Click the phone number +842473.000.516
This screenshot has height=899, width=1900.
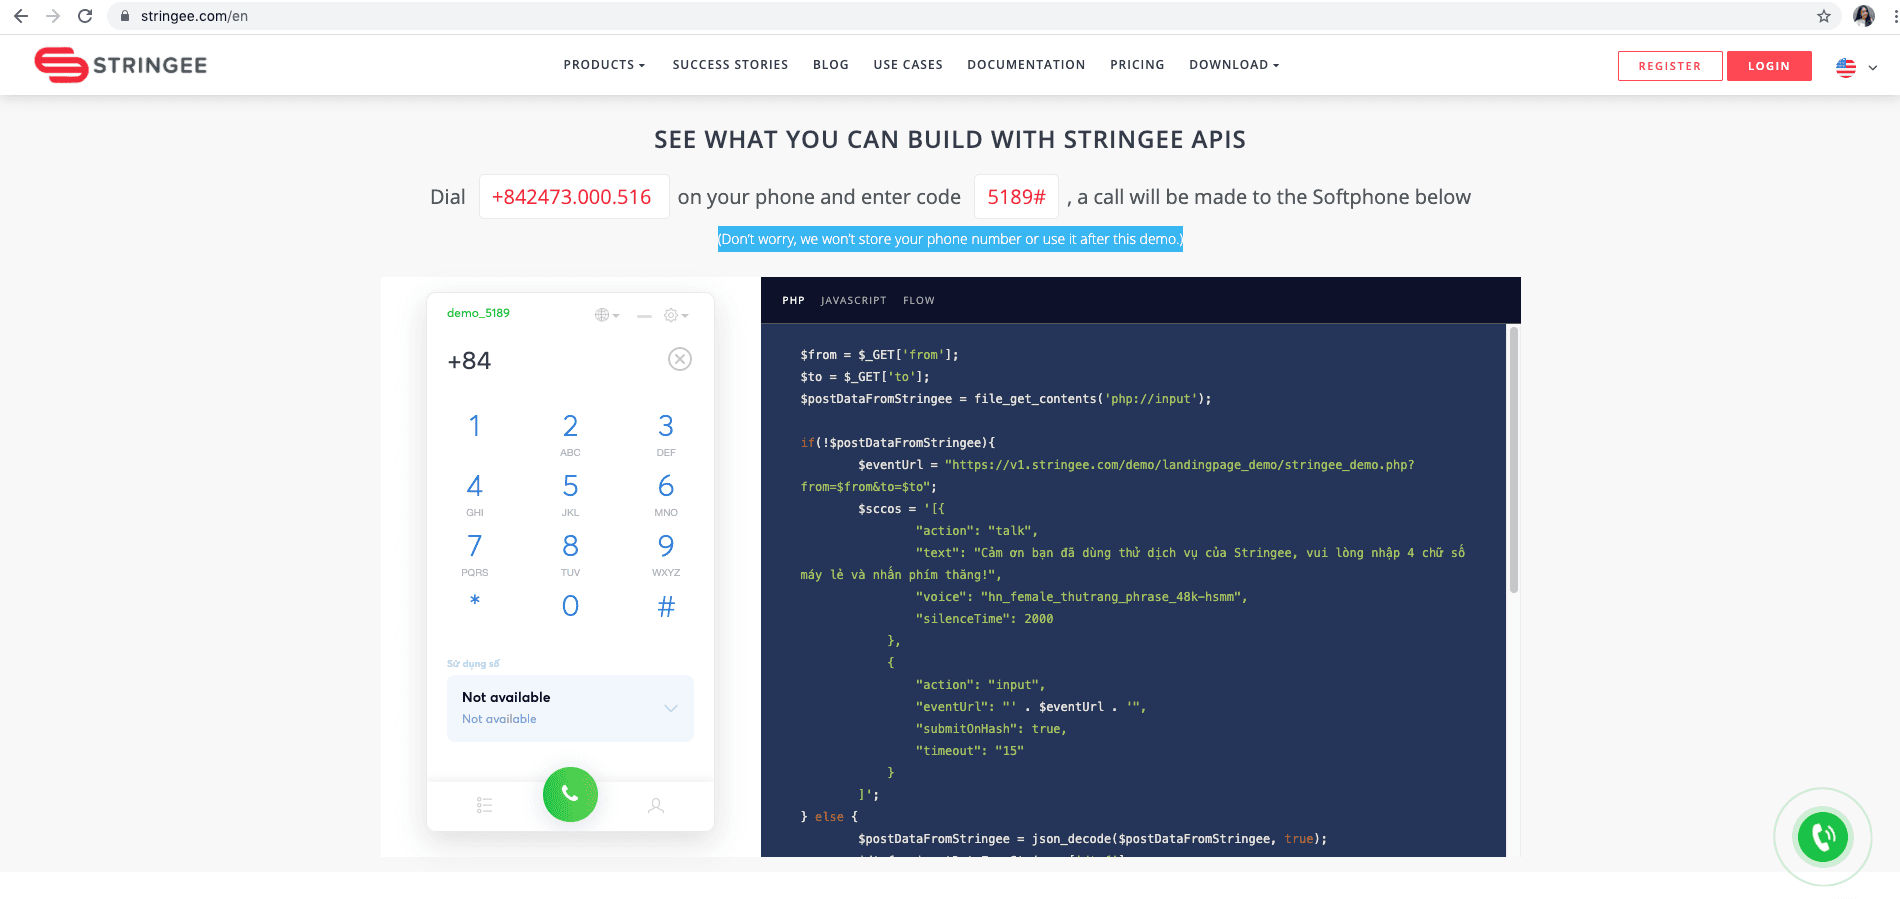pos(572,197)
